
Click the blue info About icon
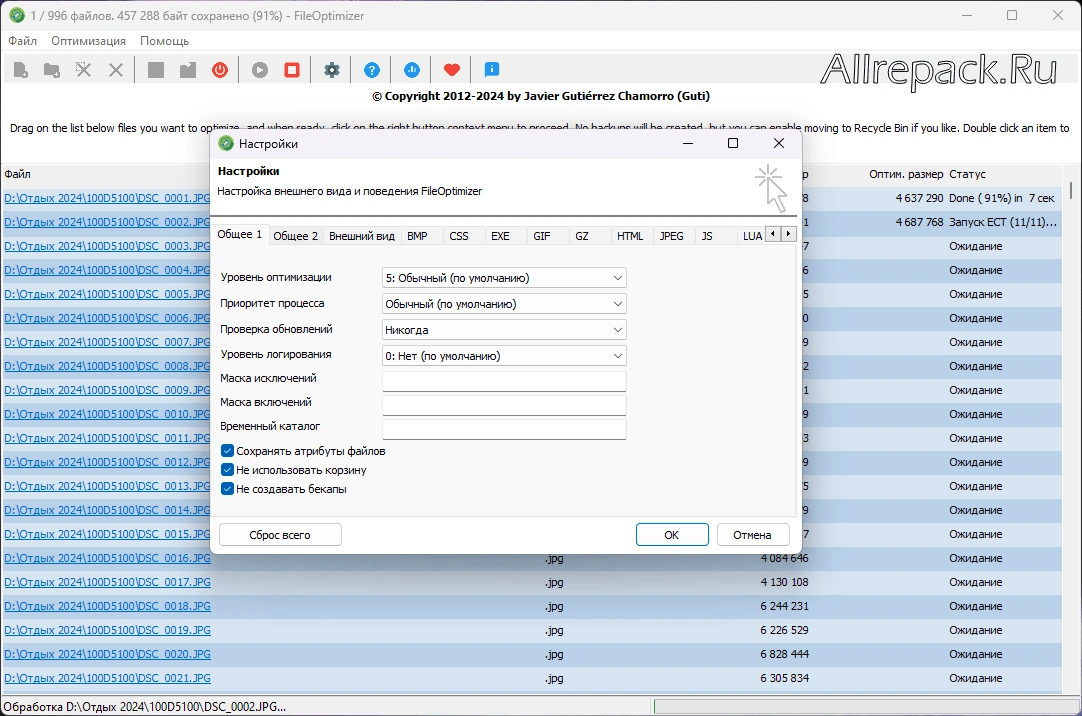coord(491,69)
